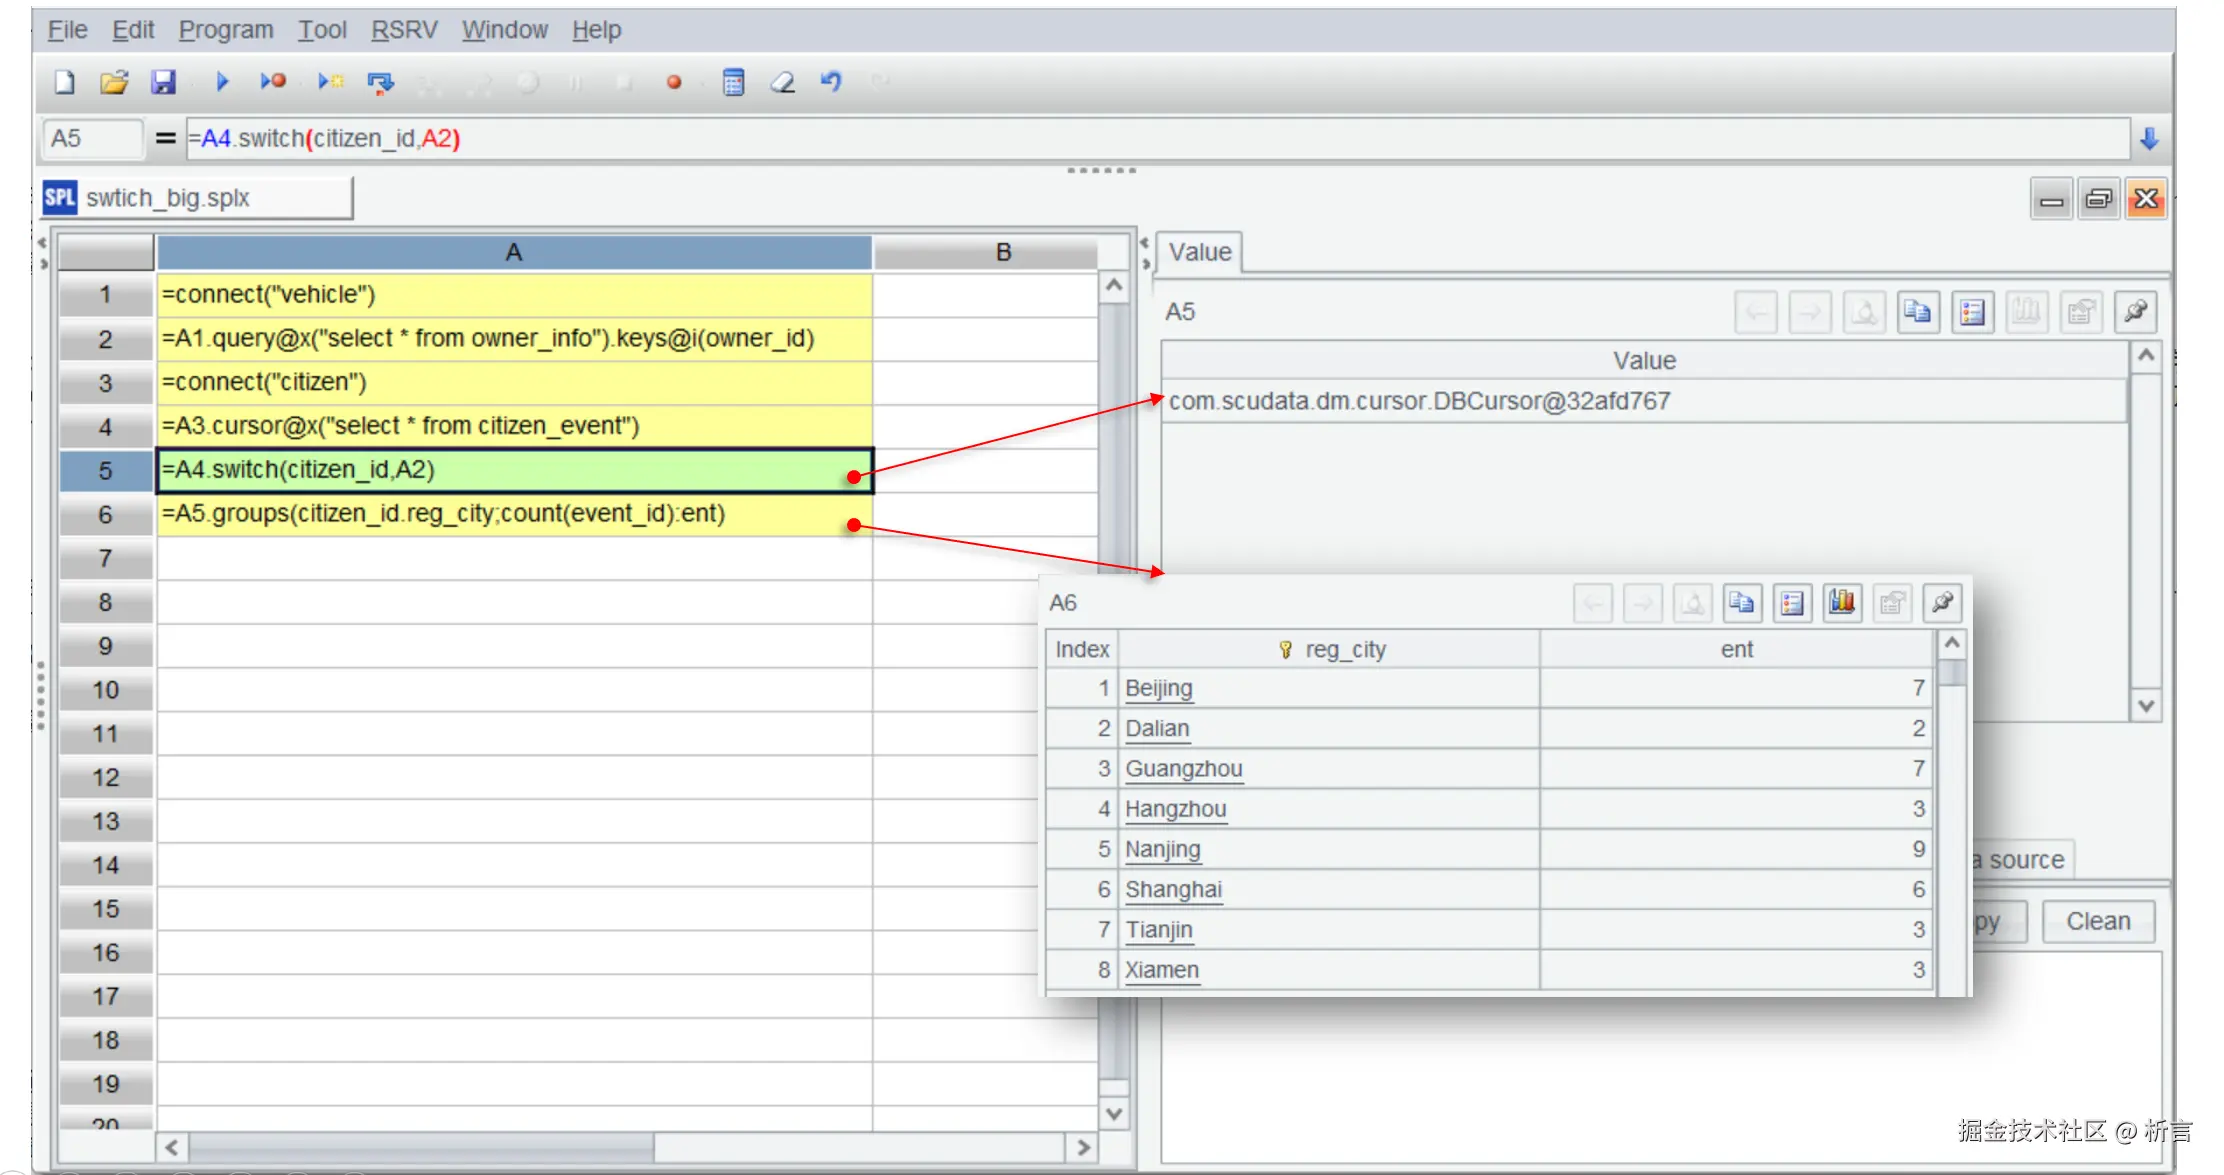Image resolution: width=2224 pixels, height=1175 pixels.
Task: Switch to swtich_big.splx file tab
Action: [168, 198]
